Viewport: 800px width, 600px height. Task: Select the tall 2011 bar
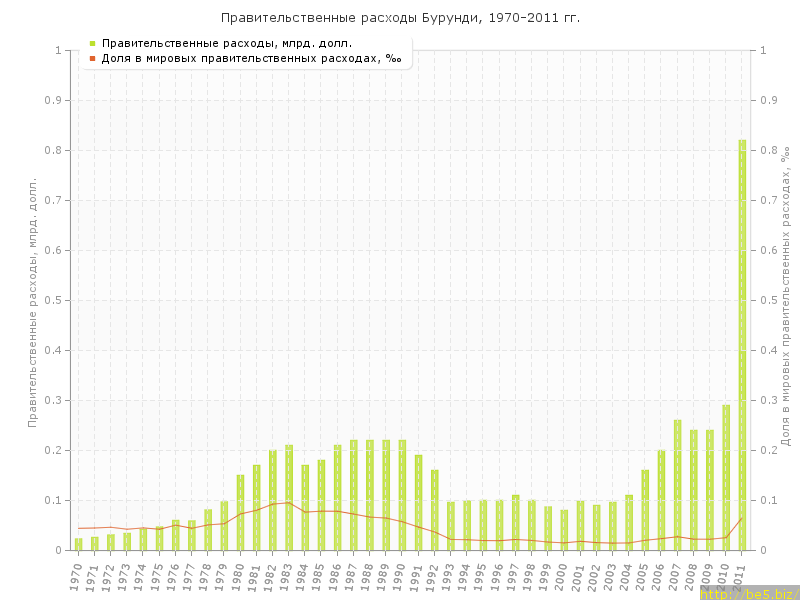742,345
